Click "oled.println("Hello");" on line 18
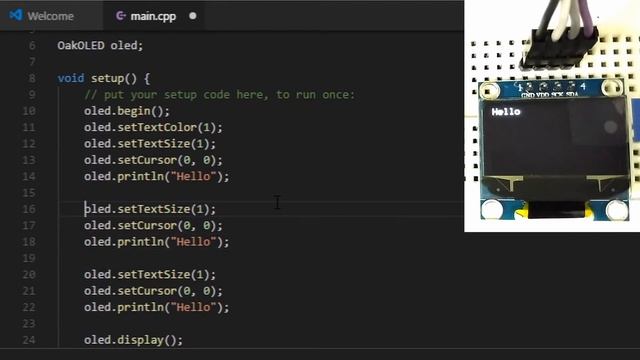This screenshot has width=640, height=360. [157, 242]
